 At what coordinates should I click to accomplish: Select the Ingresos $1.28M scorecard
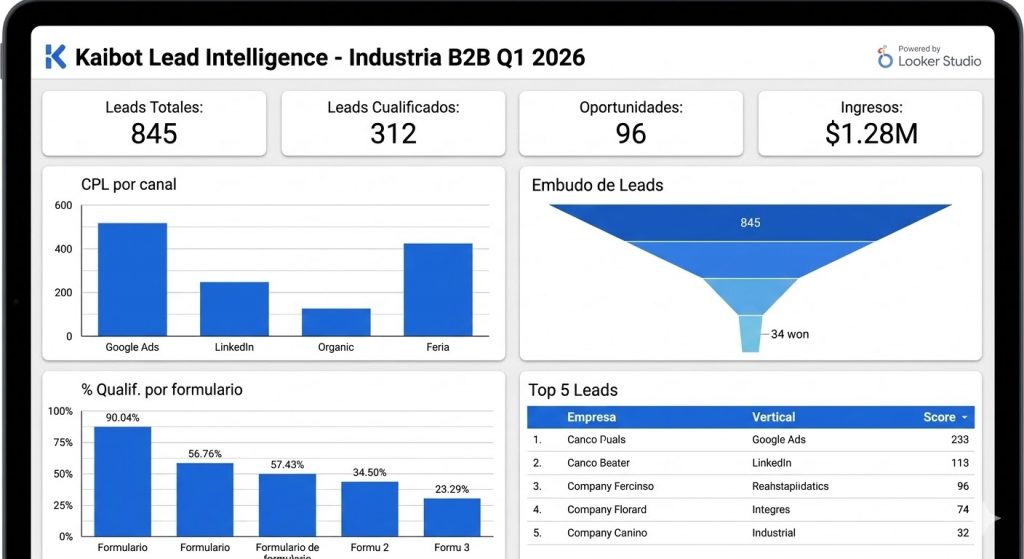tap(870, 123)
